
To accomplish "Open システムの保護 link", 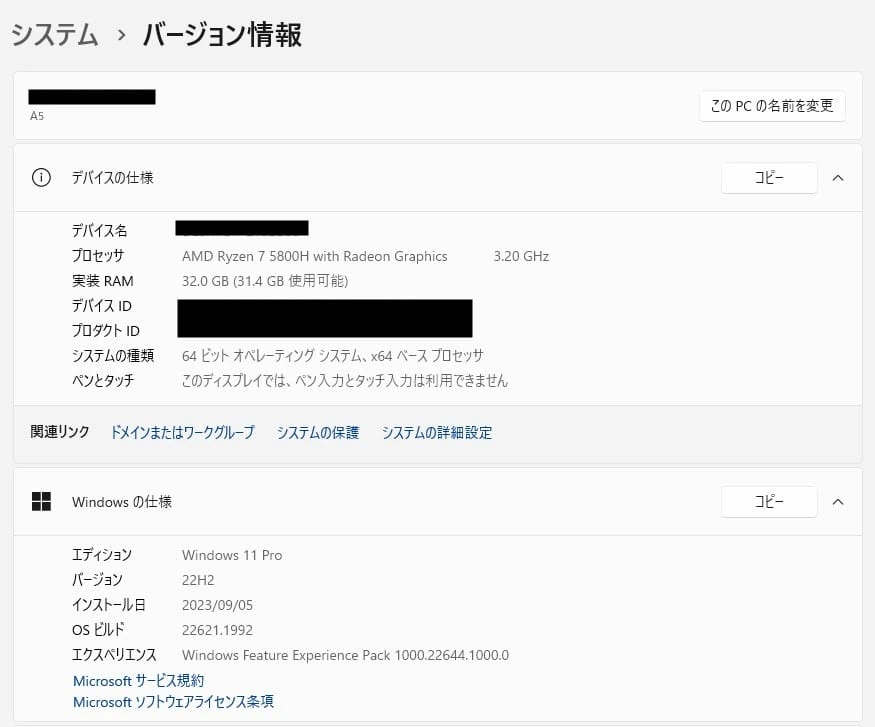I will pyautogui.click(x=318, y=433).
